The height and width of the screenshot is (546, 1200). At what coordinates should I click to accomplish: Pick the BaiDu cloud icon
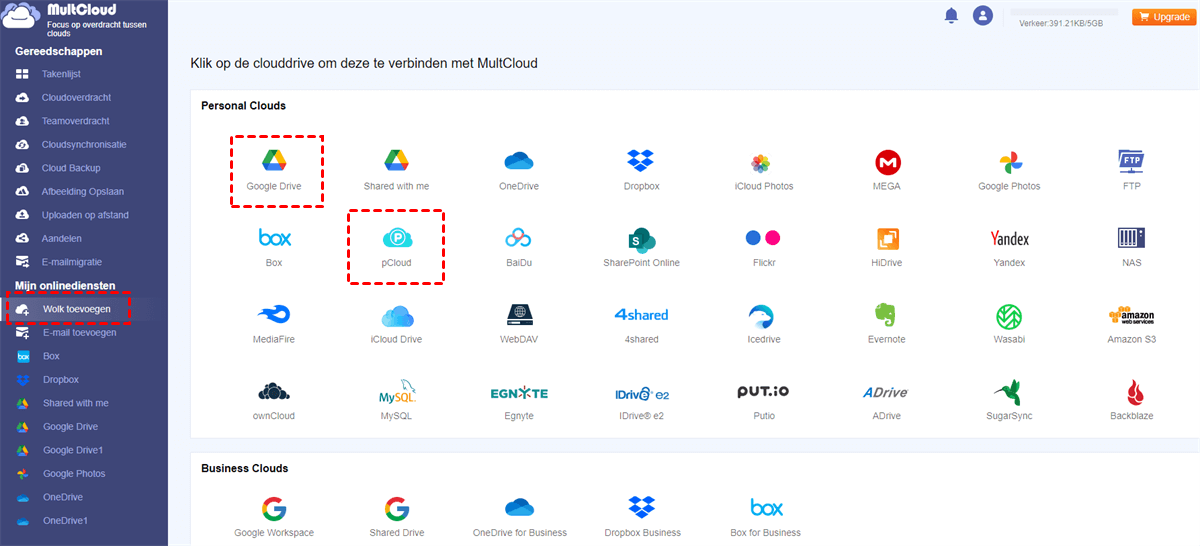[x=519, y=238]
